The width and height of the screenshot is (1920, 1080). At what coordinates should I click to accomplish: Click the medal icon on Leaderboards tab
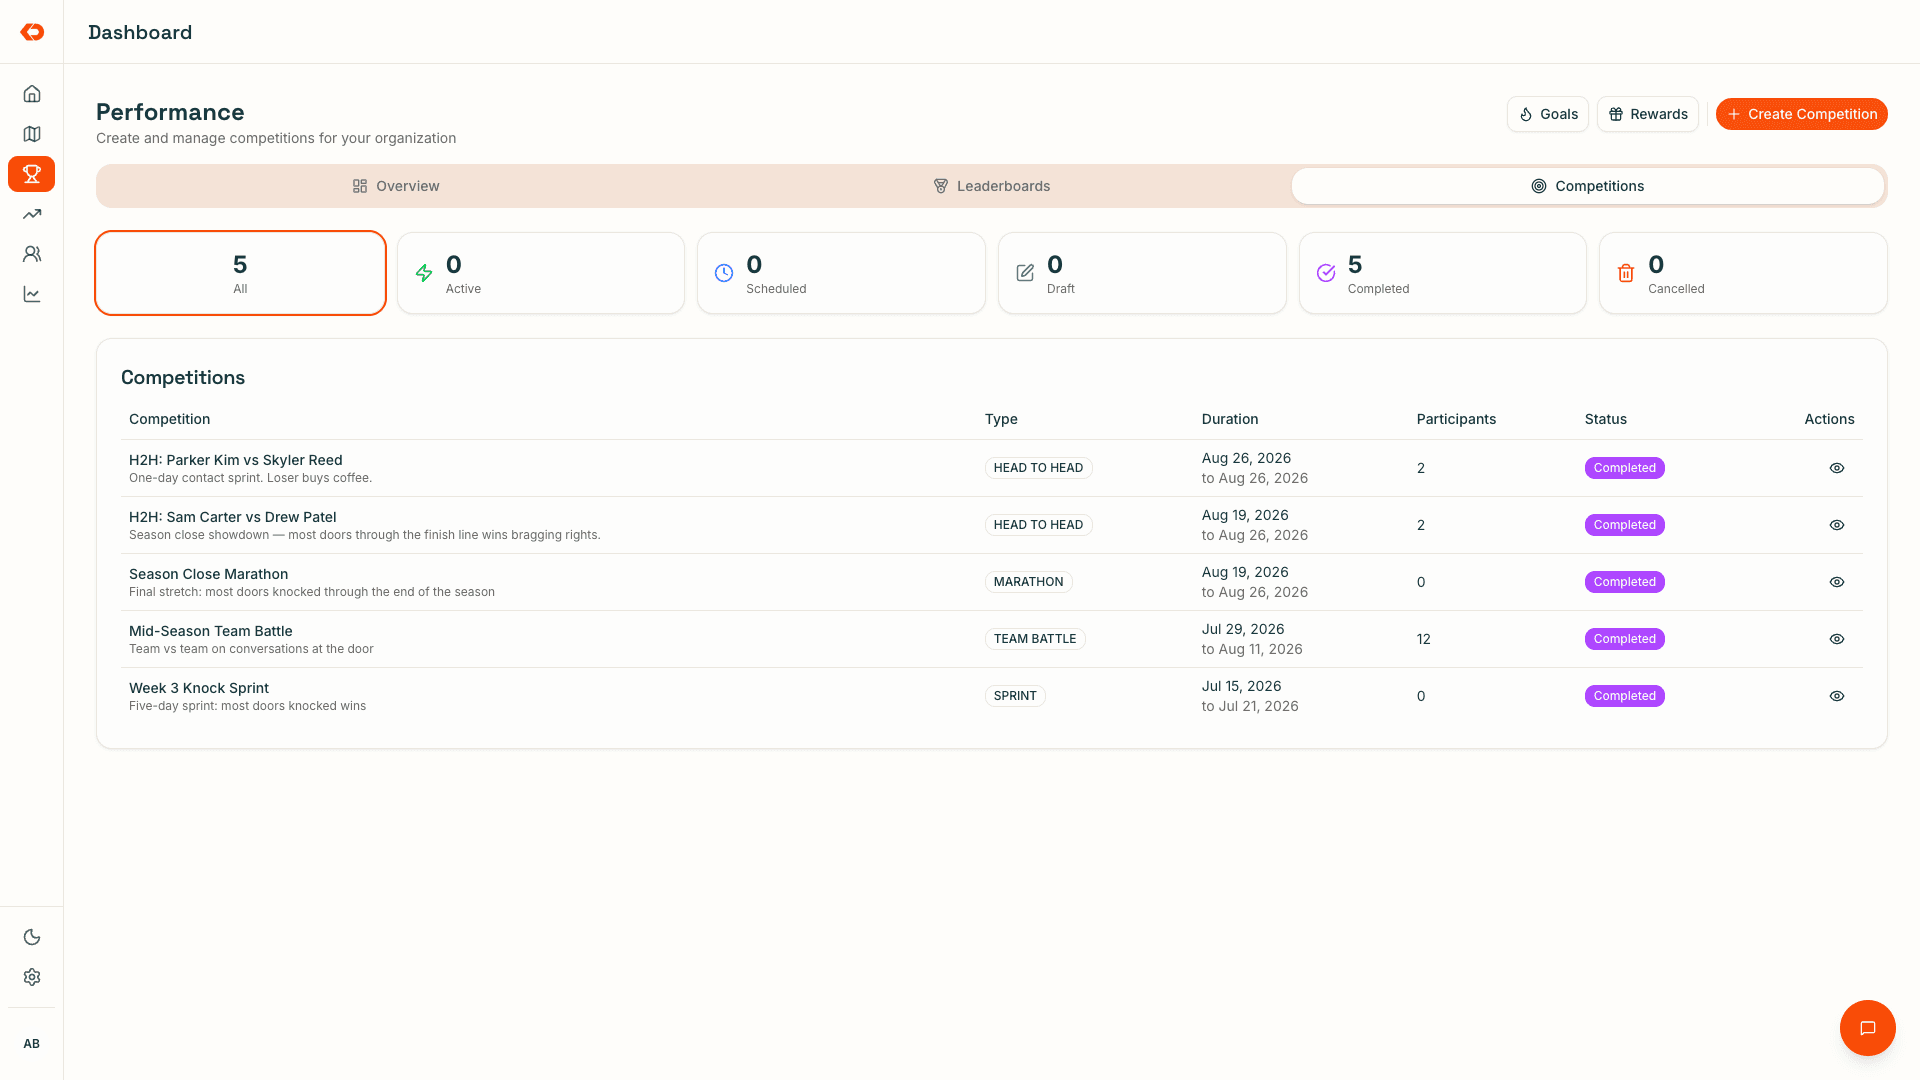point(940,186)
